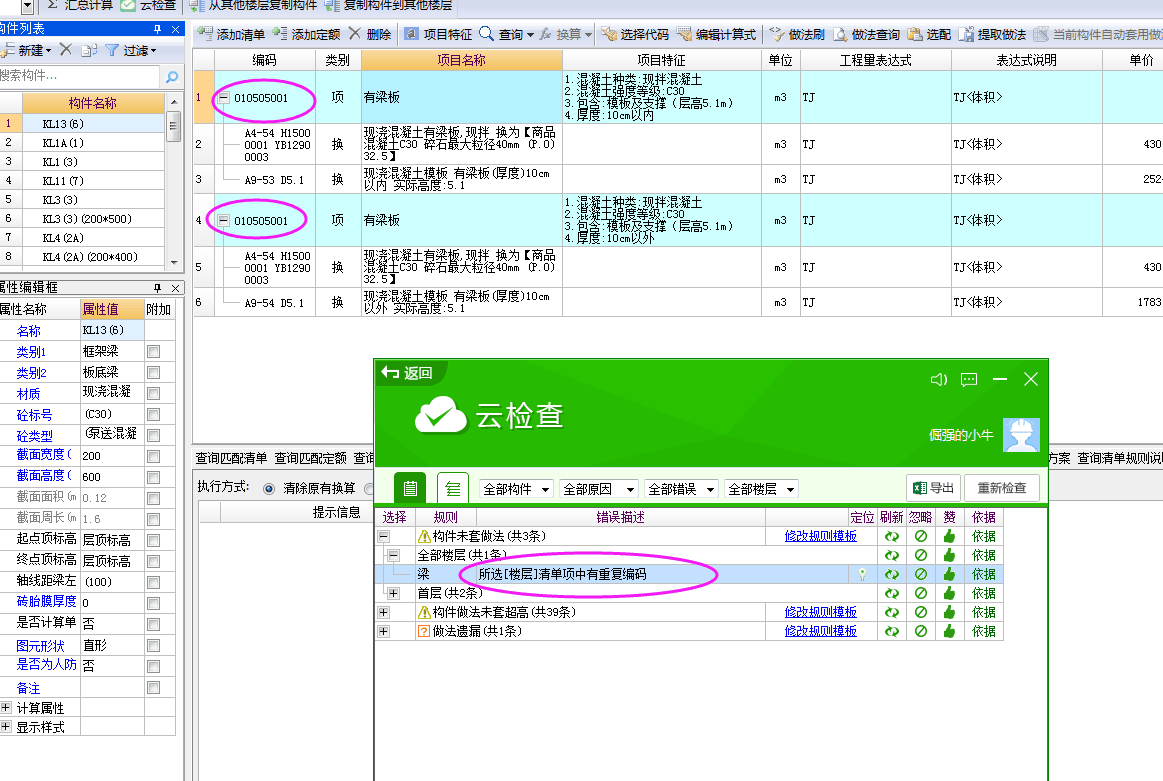Screen dimensions: 1163x781
Task: Switch to the grouped view icon in 云检查
Action: [452, 488]
